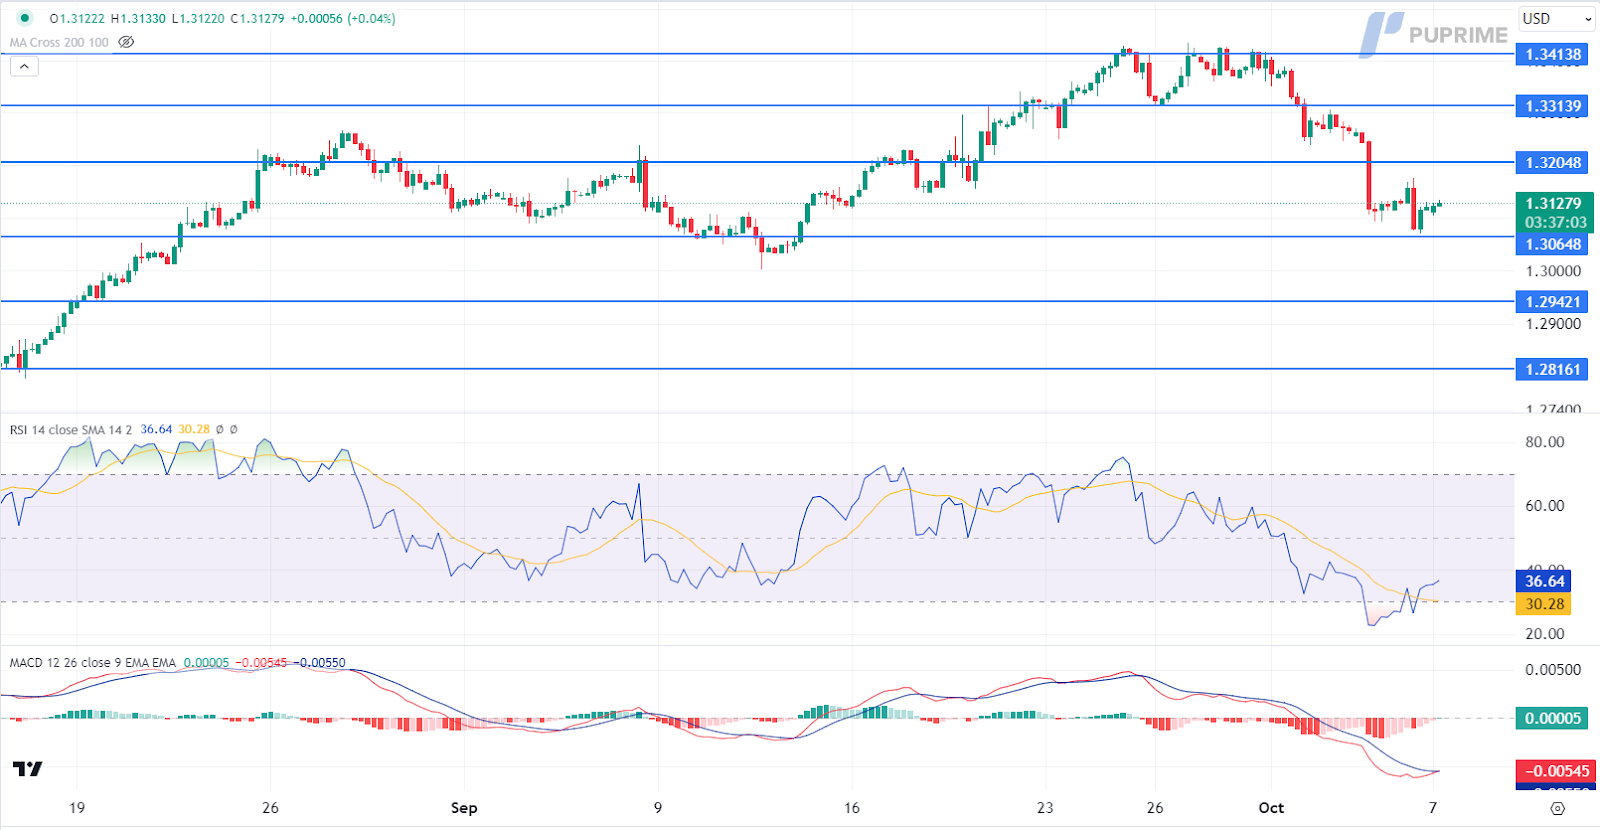The width and height of the screenshot is (1600, 830).
Task: Click the 1.32048 price line label
Action: coord(1552,163)
